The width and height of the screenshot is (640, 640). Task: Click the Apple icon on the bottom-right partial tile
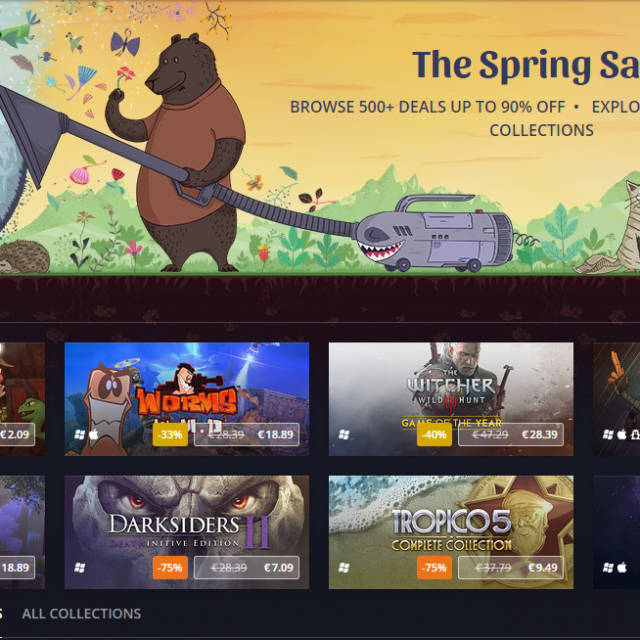(622, 567)
